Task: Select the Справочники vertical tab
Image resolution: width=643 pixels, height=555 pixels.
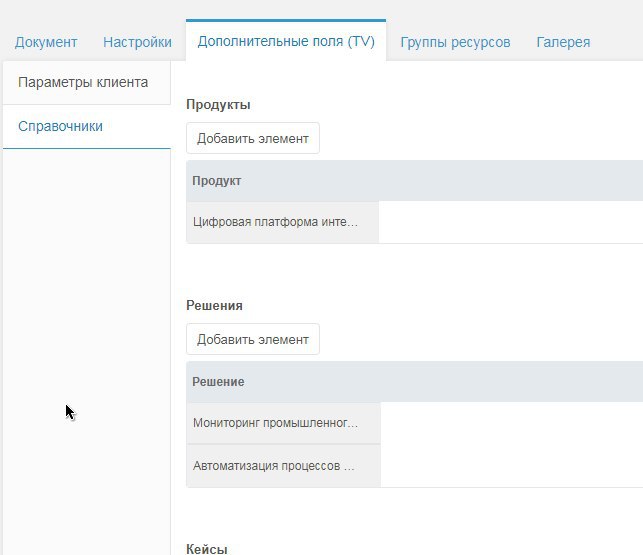Action: (87, 126)
